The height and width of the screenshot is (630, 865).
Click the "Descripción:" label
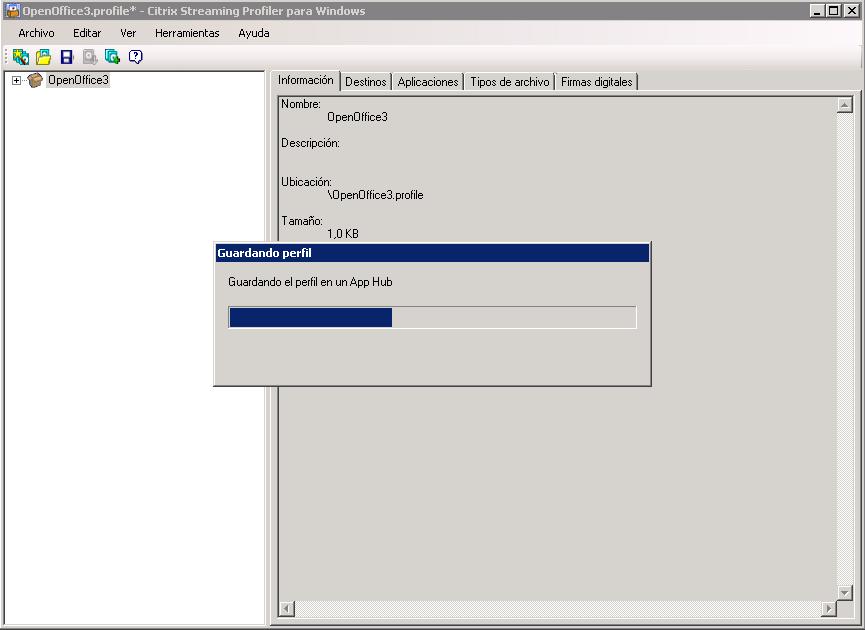click(x=310, y=143)
